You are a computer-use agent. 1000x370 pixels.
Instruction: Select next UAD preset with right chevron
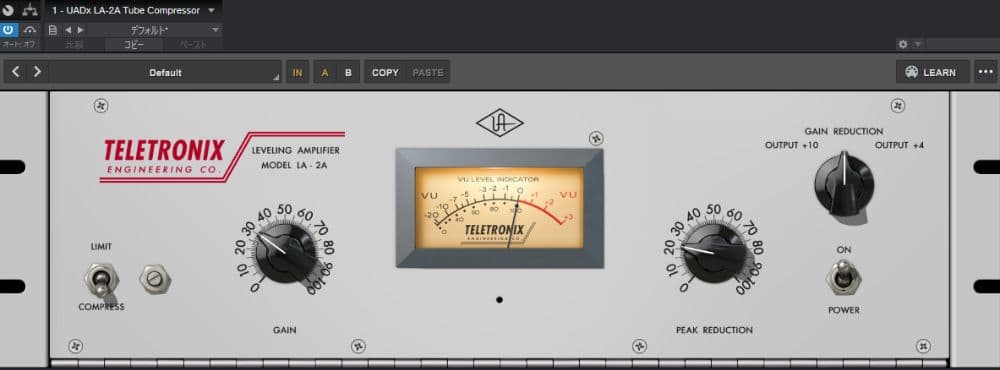[x=38, y=72]
